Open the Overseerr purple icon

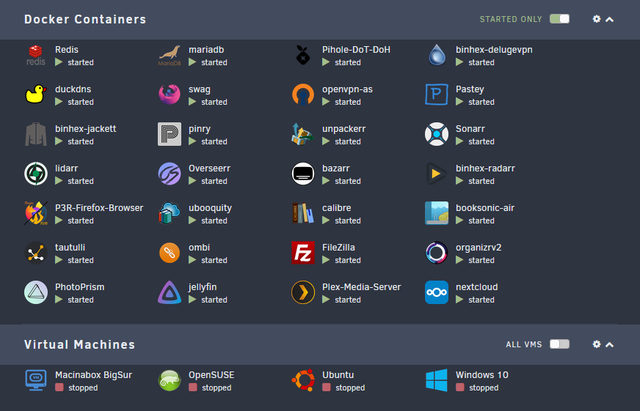(x=169, y=174)
